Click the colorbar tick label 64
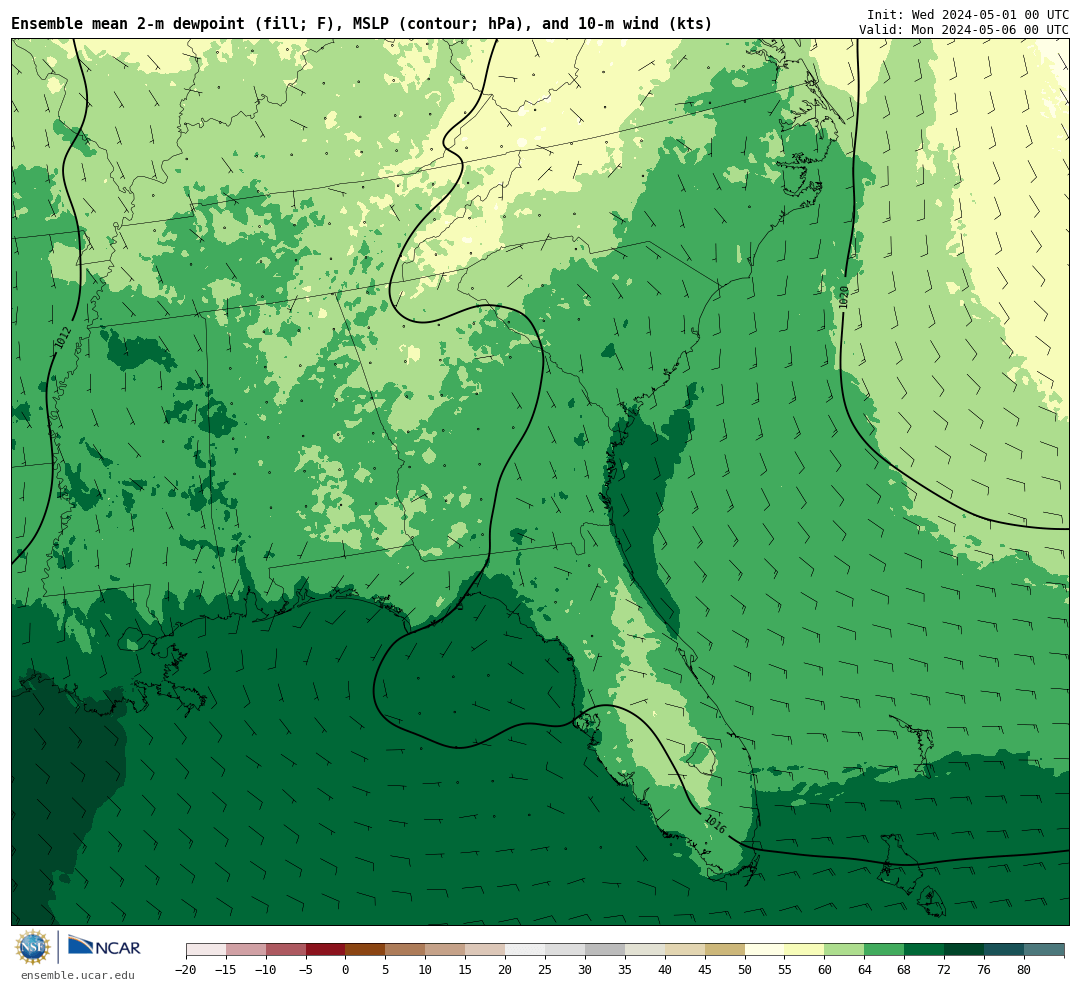Screen dimensions: 1080x988 click(865, 970)
